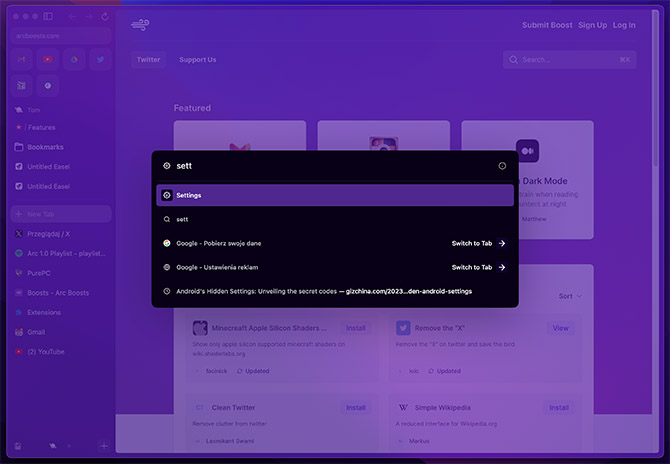Click the Search boosts field
The width and height of the screenshot is (670, 464).
pos(570,60)
